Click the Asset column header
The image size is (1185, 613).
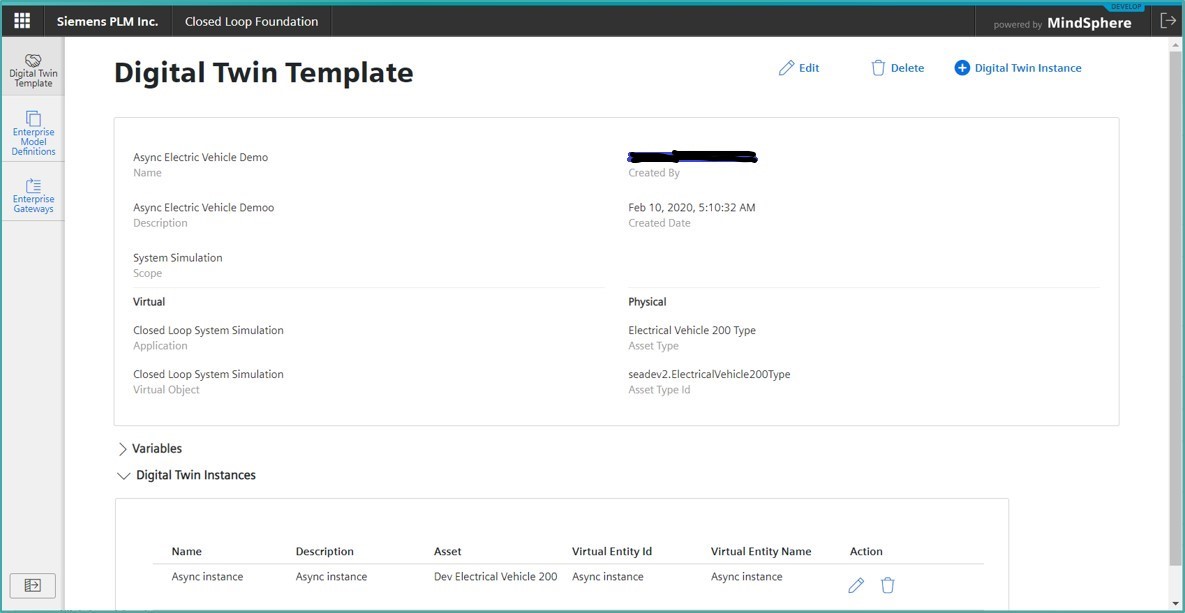[x=447, y=551]
